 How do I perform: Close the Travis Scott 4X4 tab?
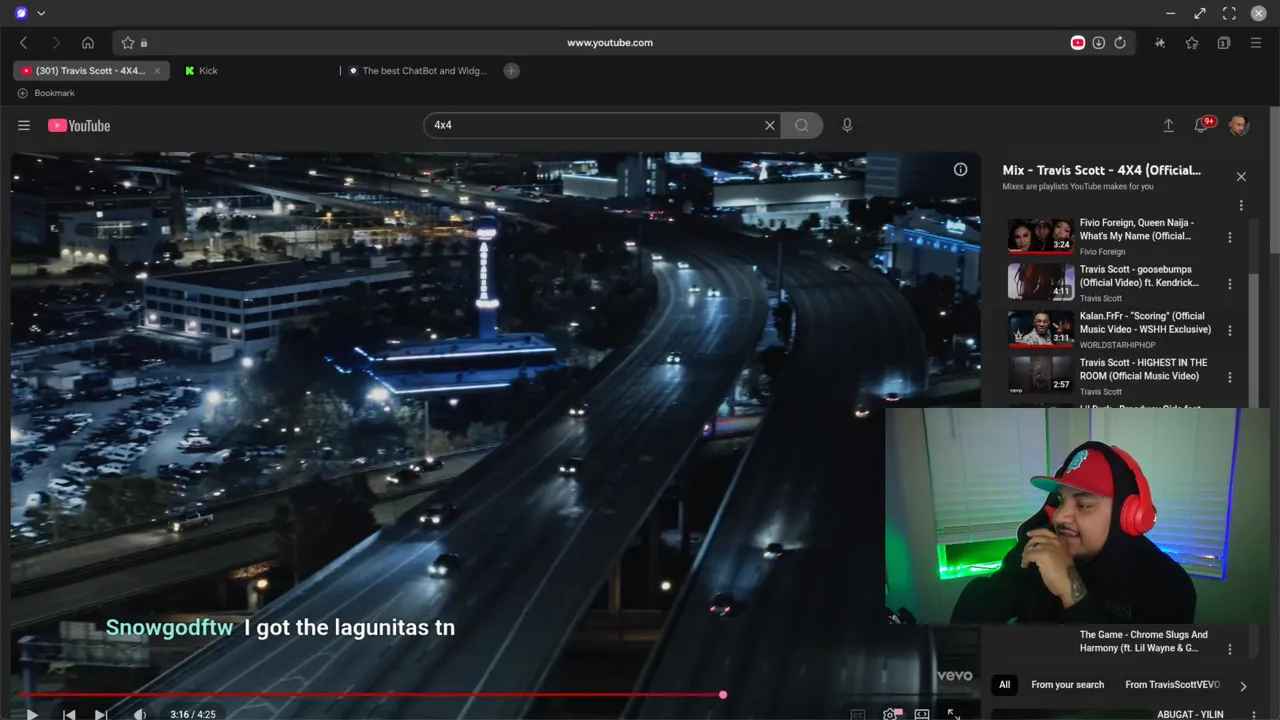click(x=157, y=71)
